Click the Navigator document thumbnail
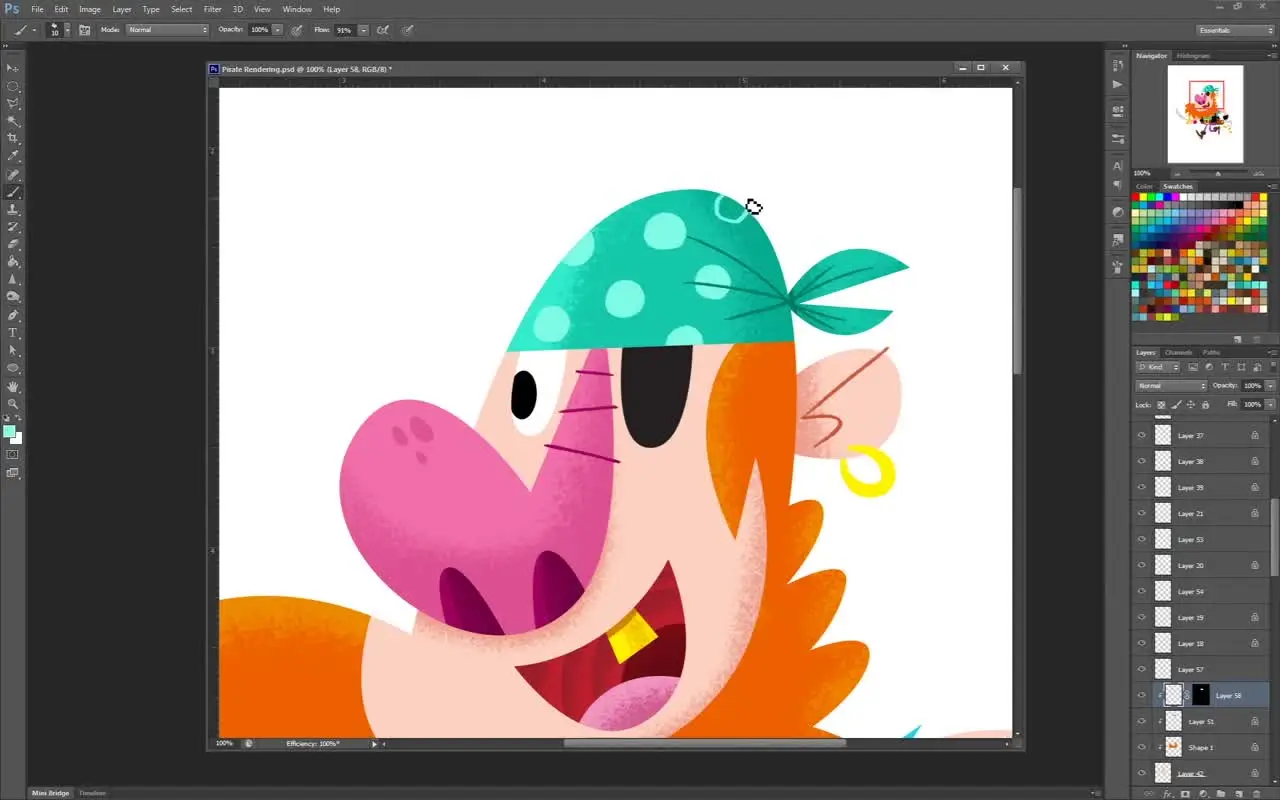 coord(1205,114)
